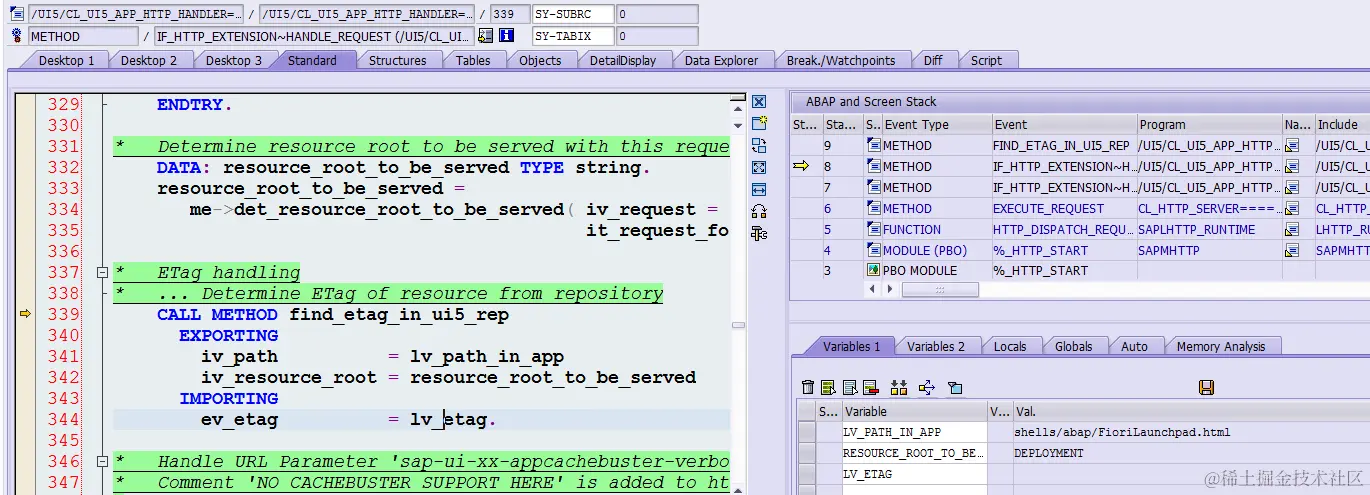Open the Tables tab
1370x495 pixels.
[473, 60]
